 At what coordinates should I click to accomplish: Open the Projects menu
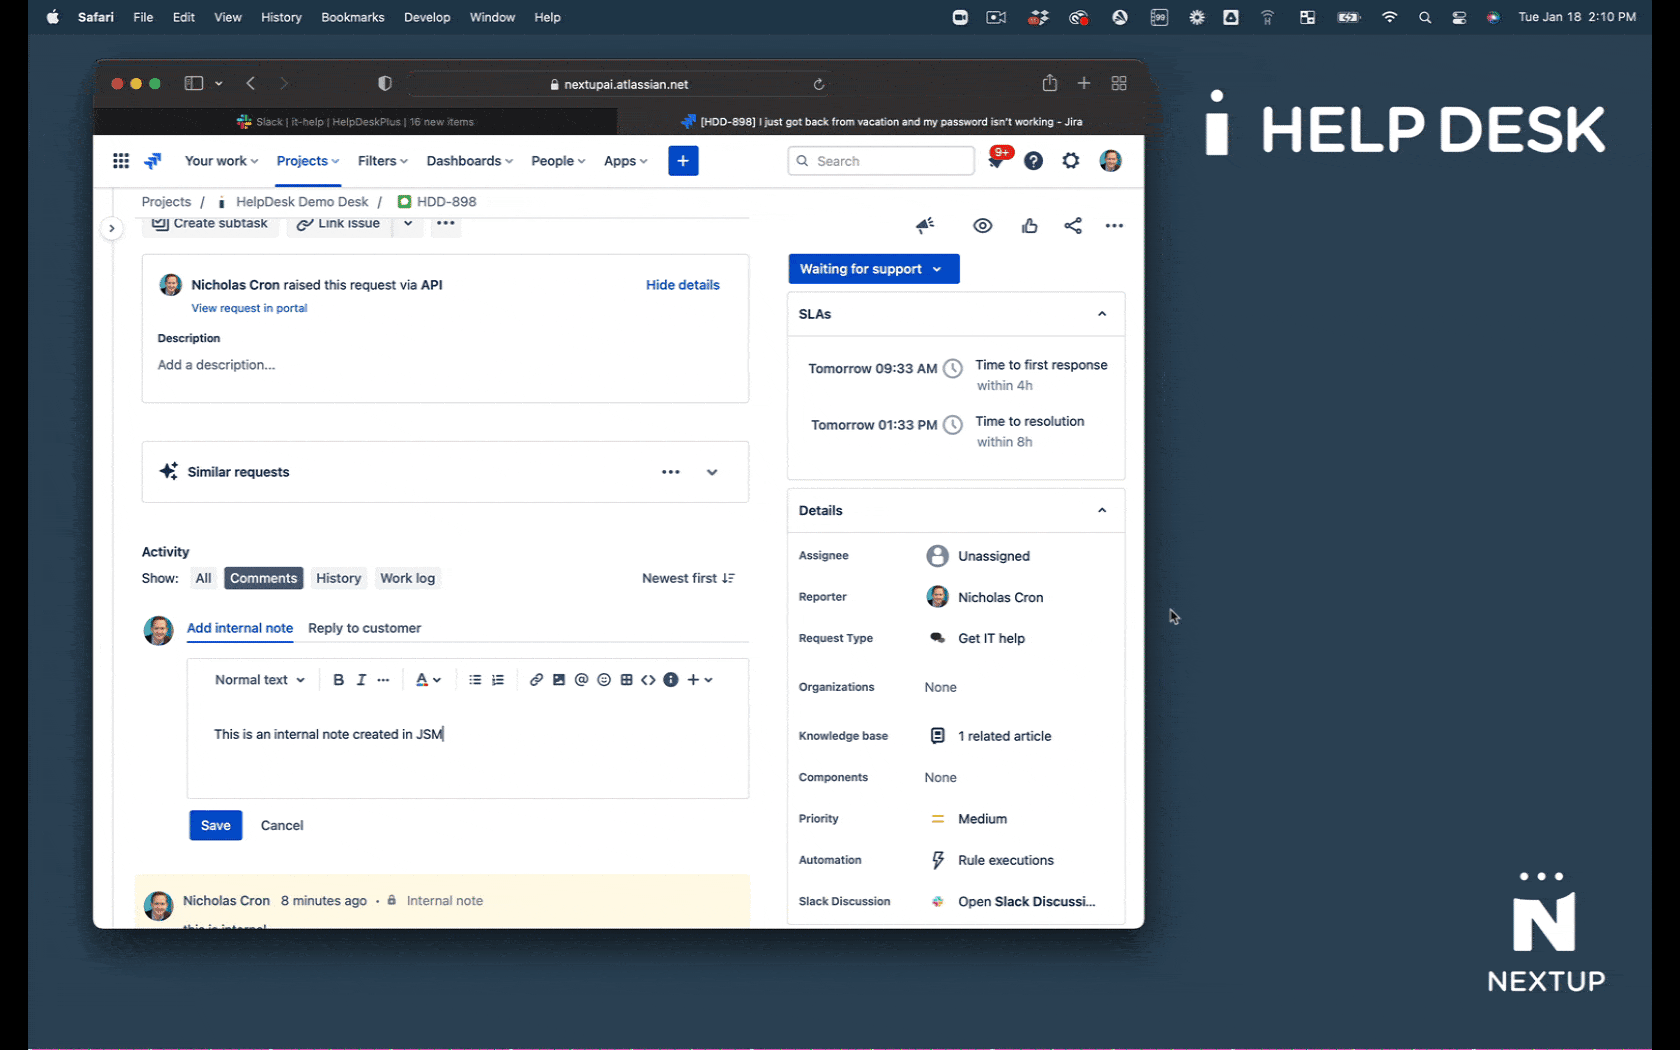(308, 161)
